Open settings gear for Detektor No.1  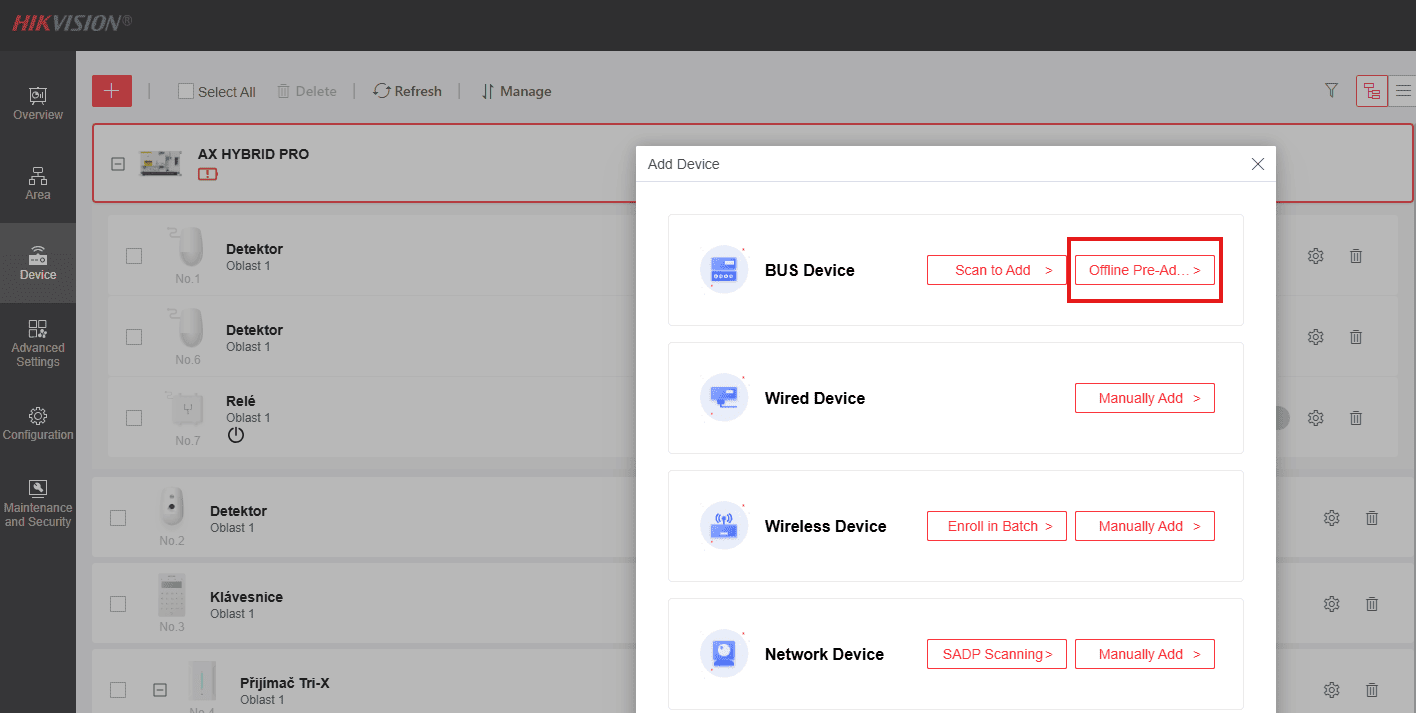(x=1316, y=256)
